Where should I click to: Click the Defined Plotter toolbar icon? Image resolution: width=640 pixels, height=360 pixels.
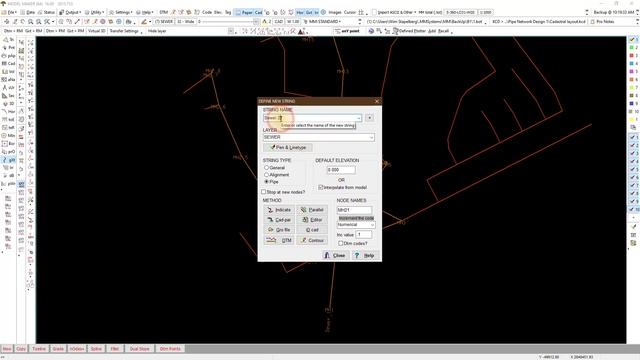[x=410, y=31]
